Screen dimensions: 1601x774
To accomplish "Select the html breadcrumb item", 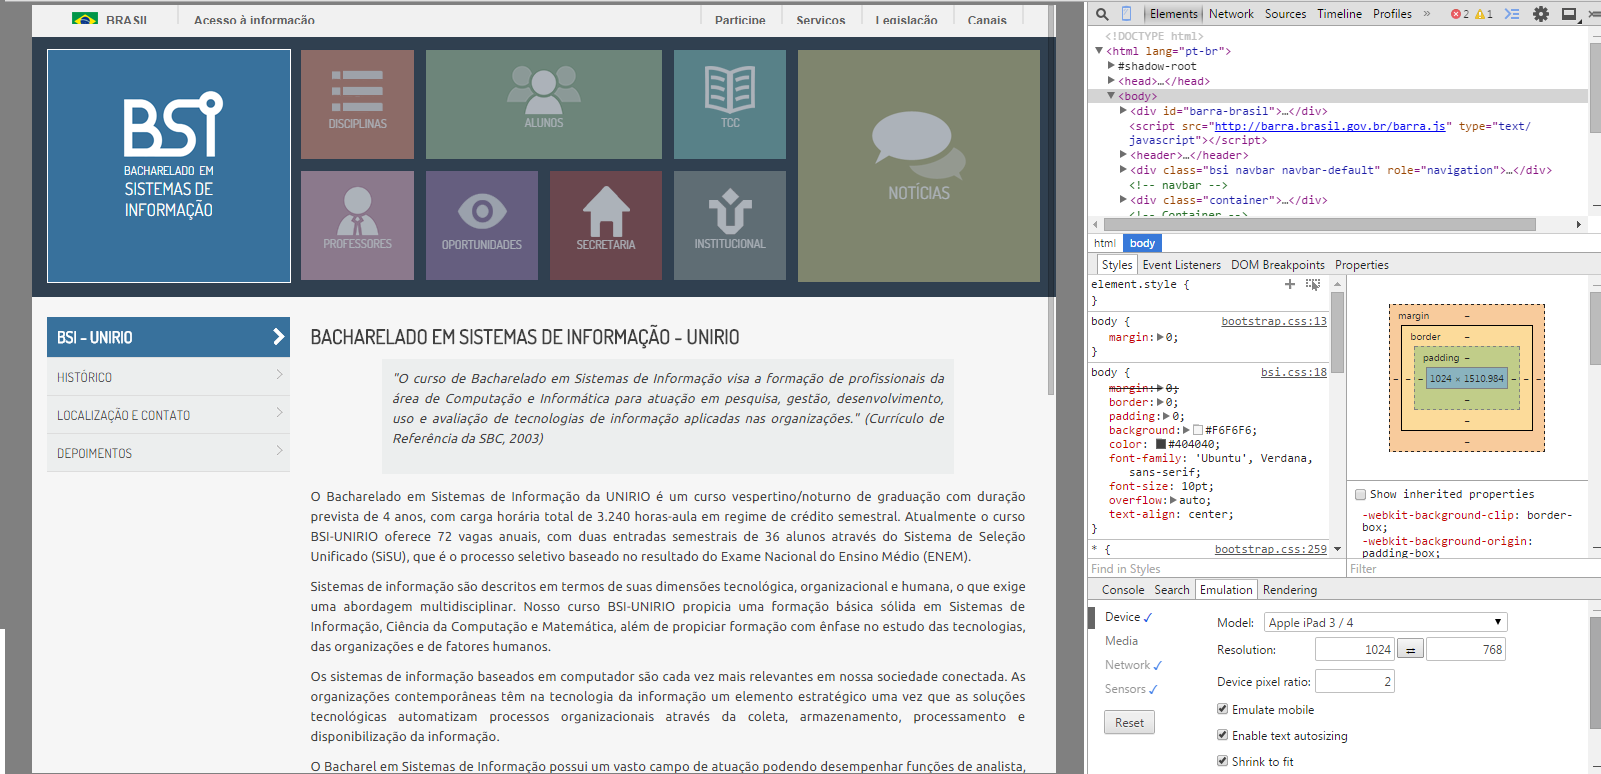I will [x=1105, y=243].
